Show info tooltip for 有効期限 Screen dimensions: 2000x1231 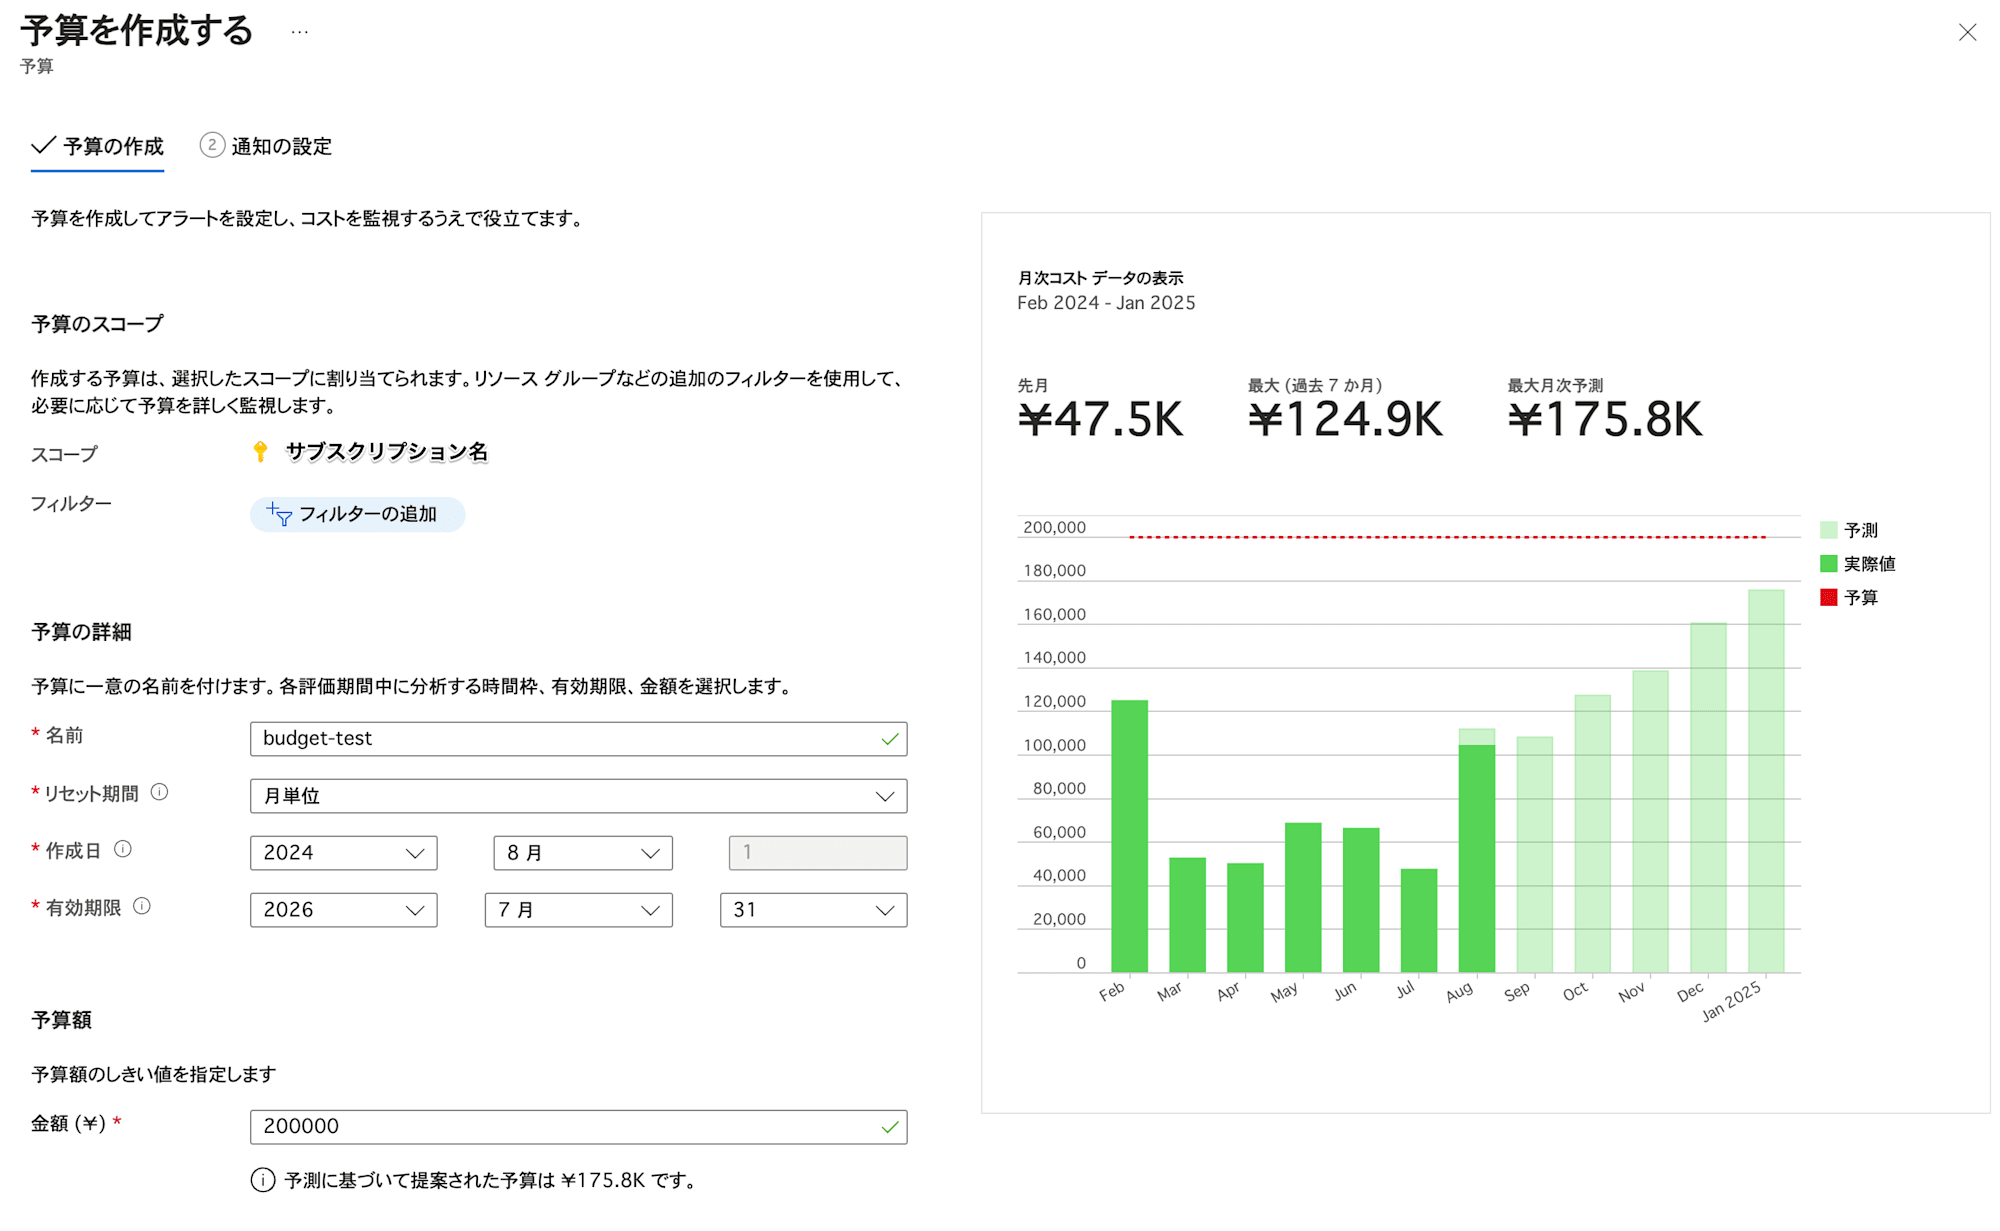pos(142,907)
